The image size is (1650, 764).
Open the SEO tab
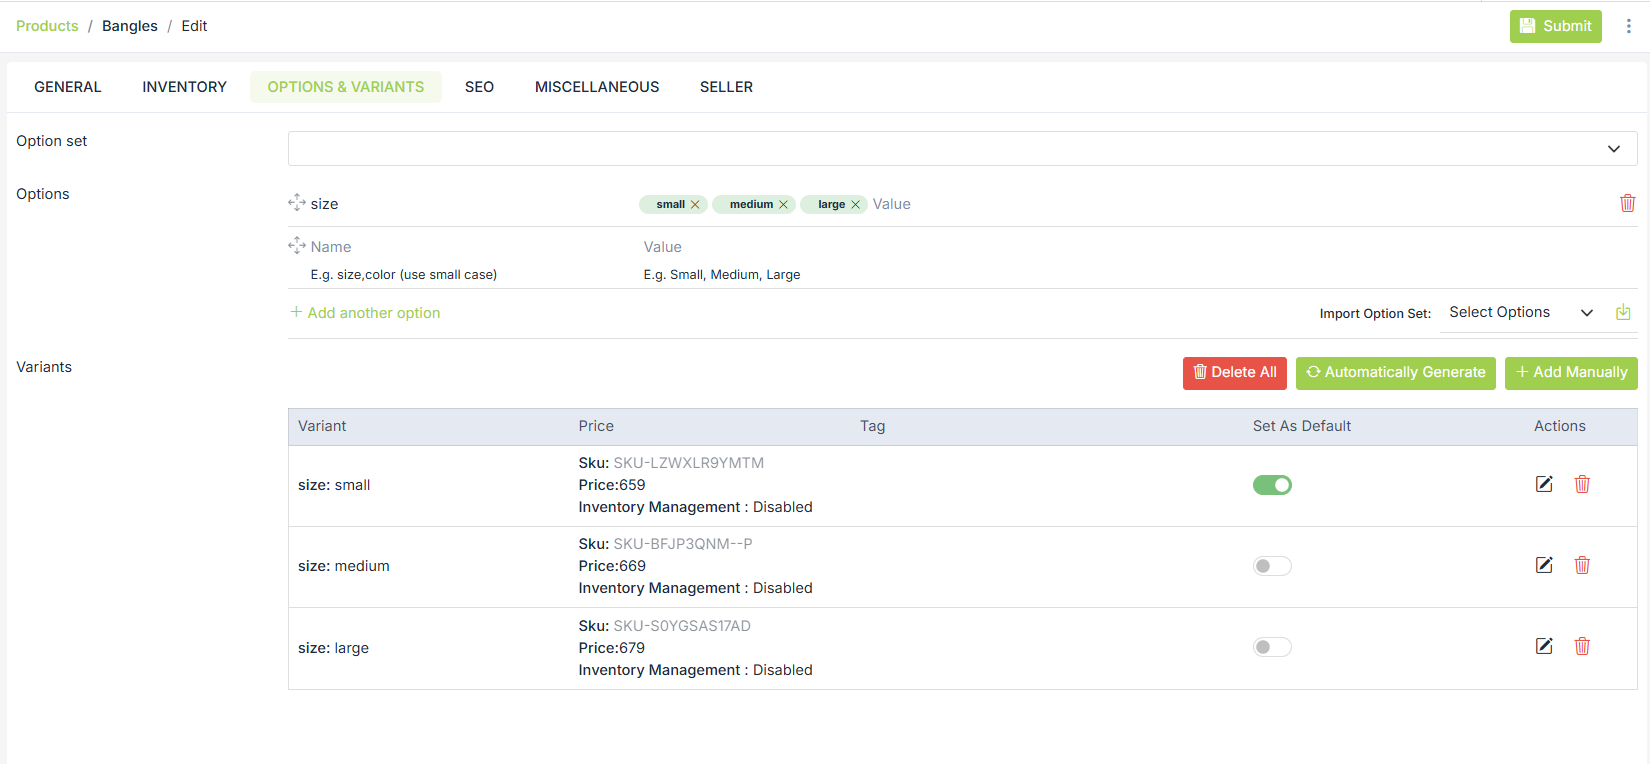tap(479, 87)
